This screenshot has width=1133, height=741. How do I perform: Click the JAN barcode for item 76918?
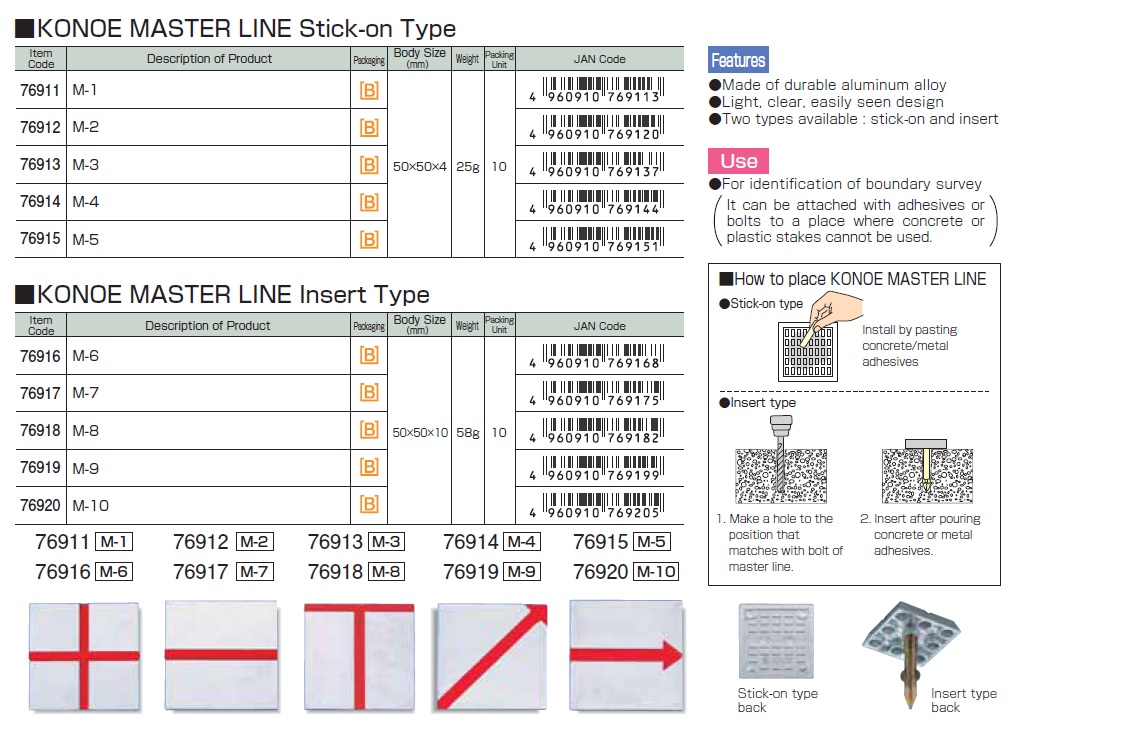coord(600,431)
